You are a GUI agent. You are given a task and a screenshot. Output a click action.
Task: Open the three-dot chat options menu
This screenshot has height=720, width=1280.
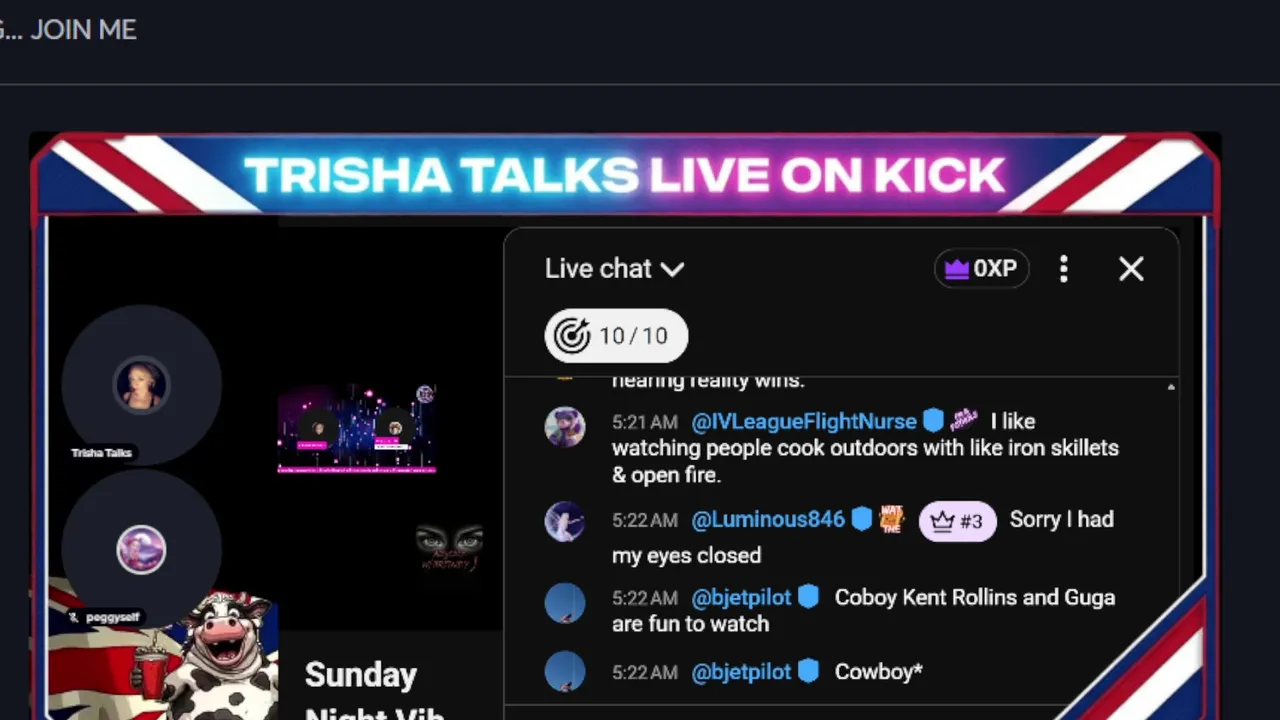coord(1064,269)
